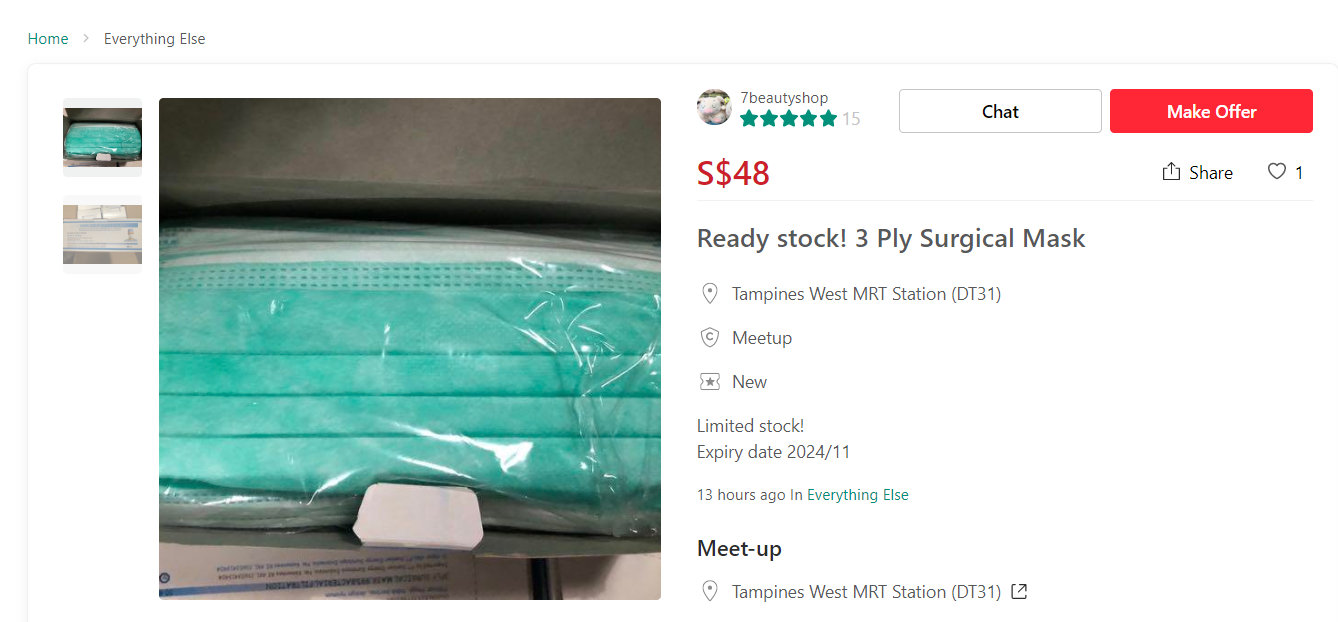Screen dimensions: 1338x622
Task: Click the five-star seller rating
Action: point(788,119)
